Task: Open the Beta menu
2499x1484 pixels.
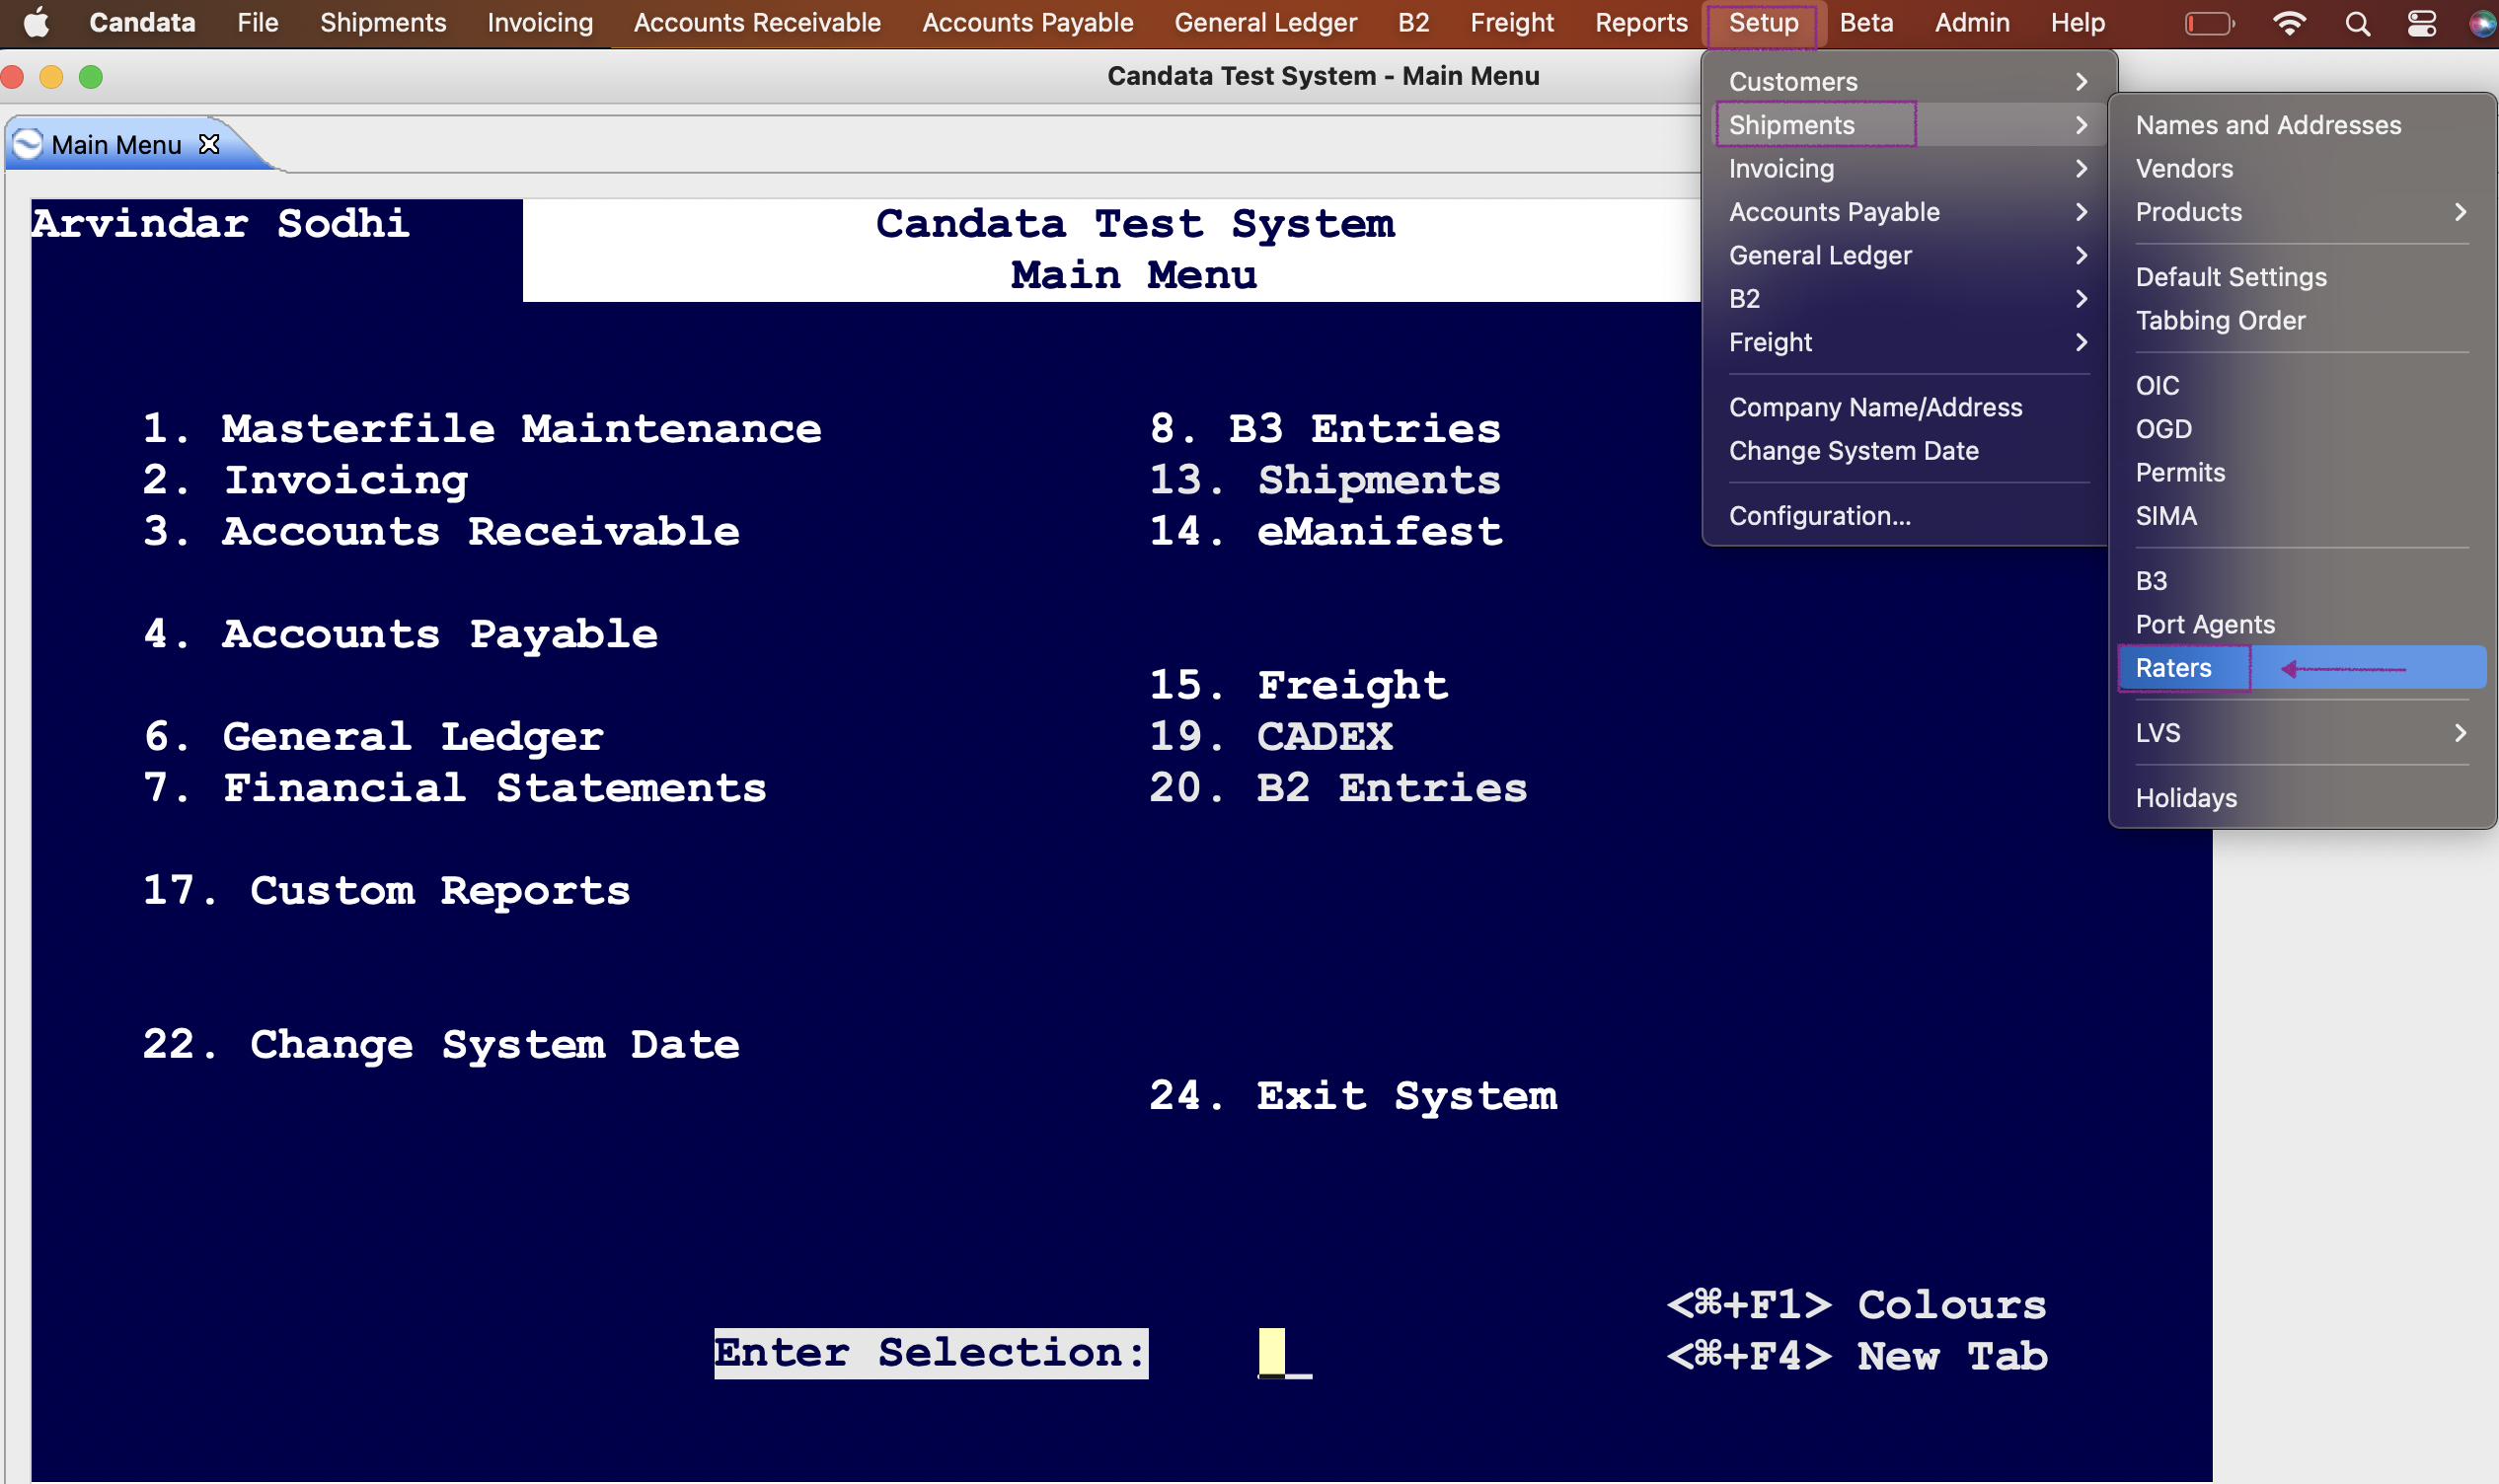Action: coord(1866,23)
